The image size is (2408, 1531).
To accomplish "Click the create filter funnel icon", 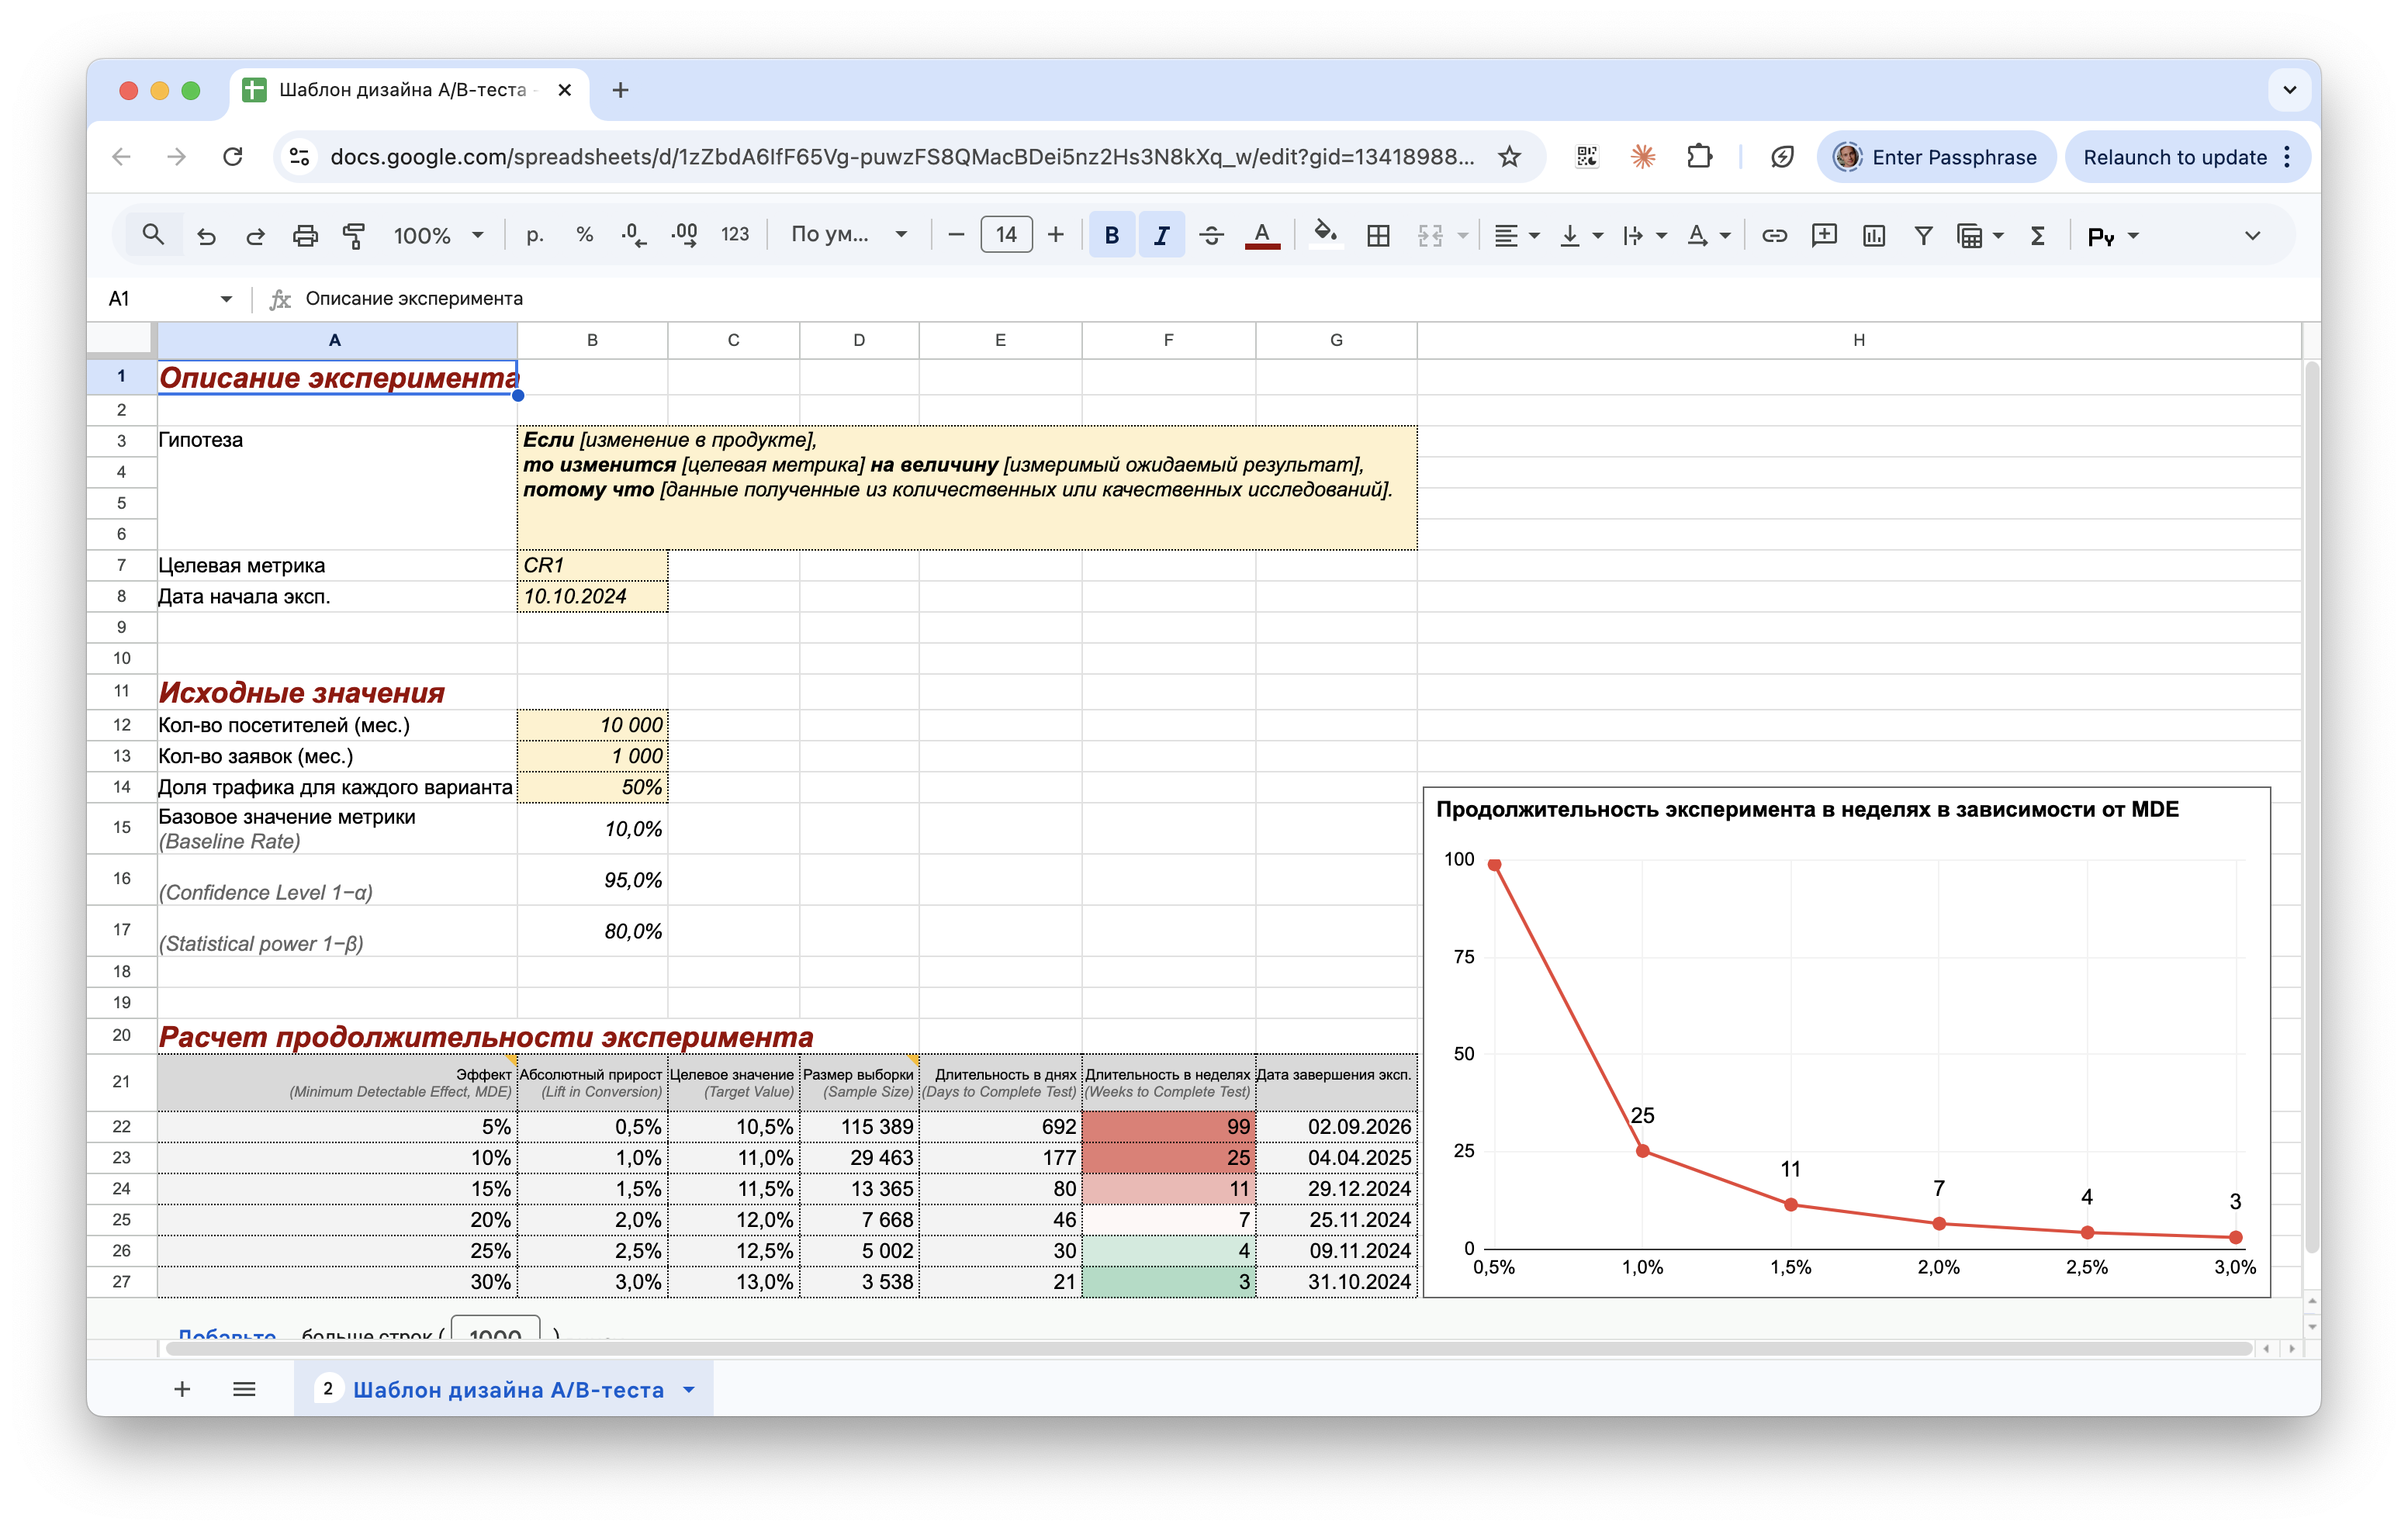I will 1923,236.
